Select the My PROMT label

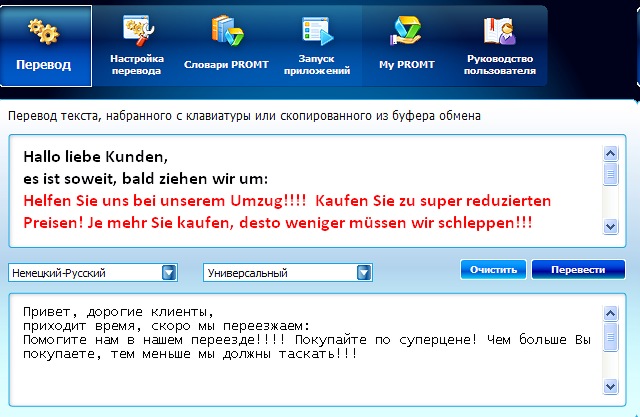(x=407, y=64)
